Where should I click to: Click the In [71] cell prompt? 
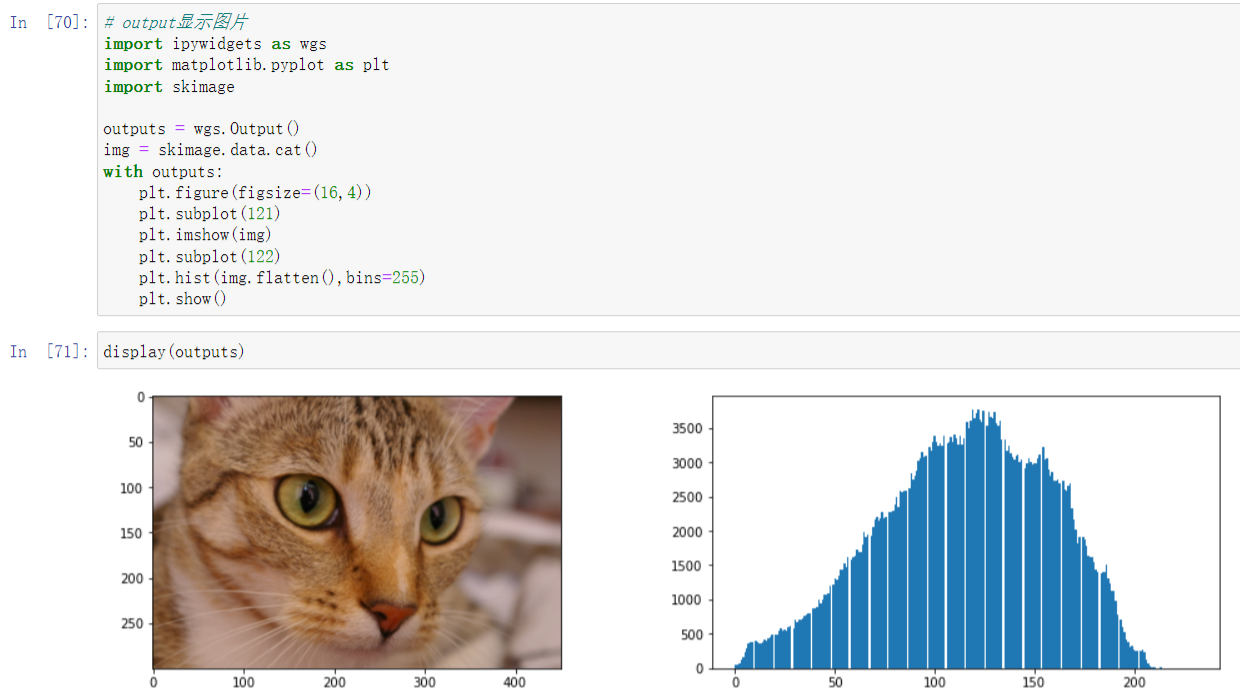[49, 352]
